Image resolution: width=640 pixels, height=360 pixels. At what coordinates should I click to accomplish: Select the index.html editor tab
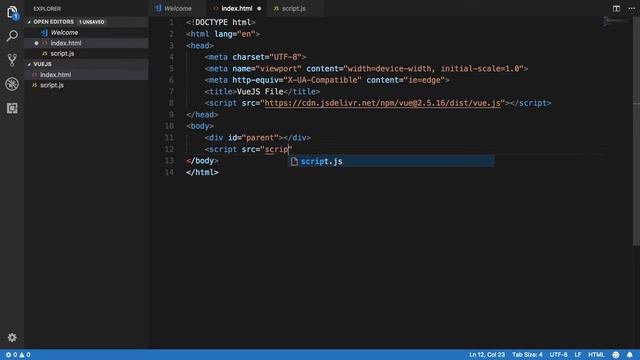(237, 8)
